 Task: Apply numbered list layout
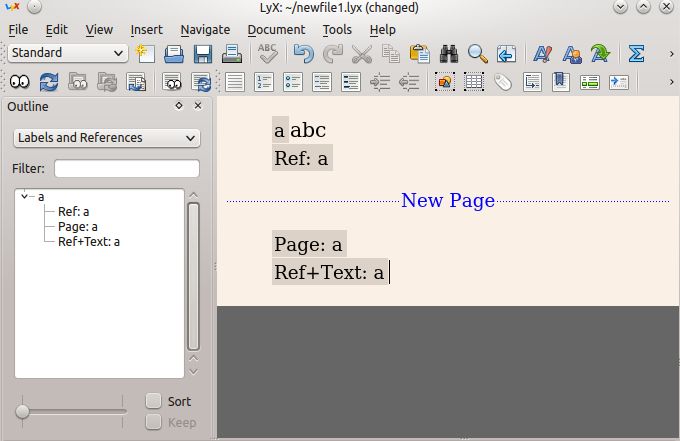coord(264,82)
